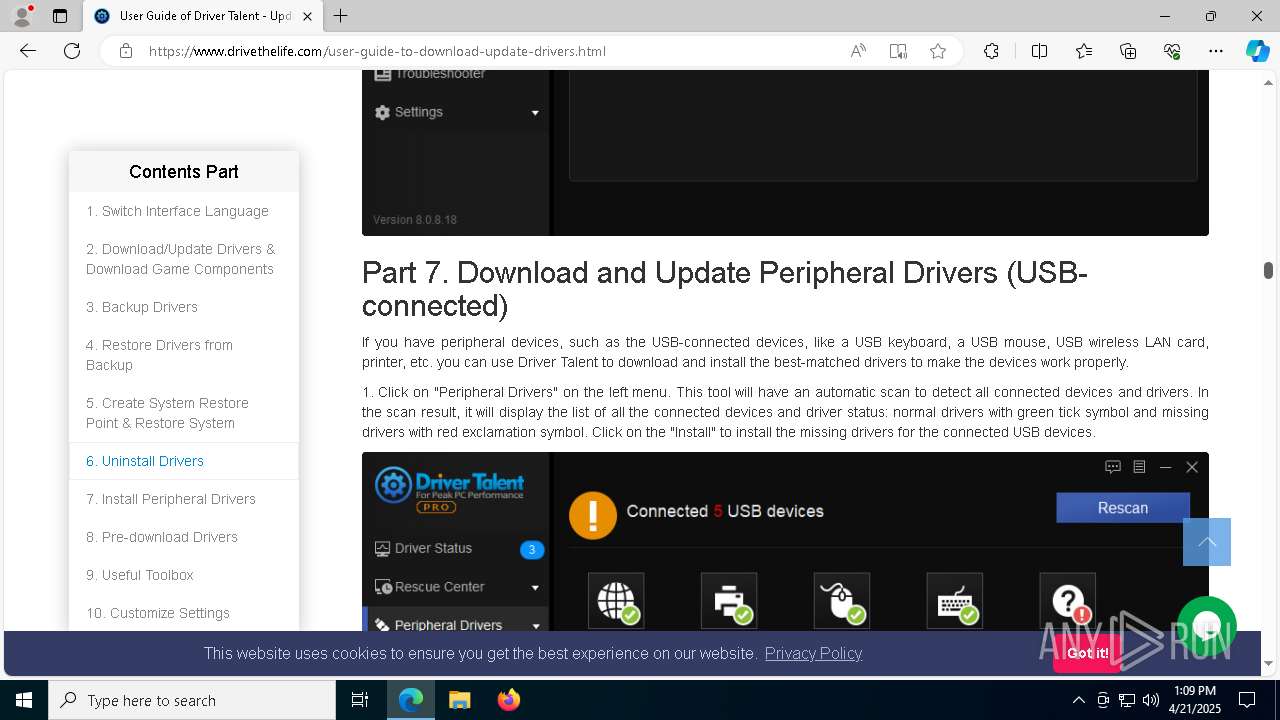Open File Explorer from the taskbar
Screen dimensions: 1280x720
click(459, 700)
